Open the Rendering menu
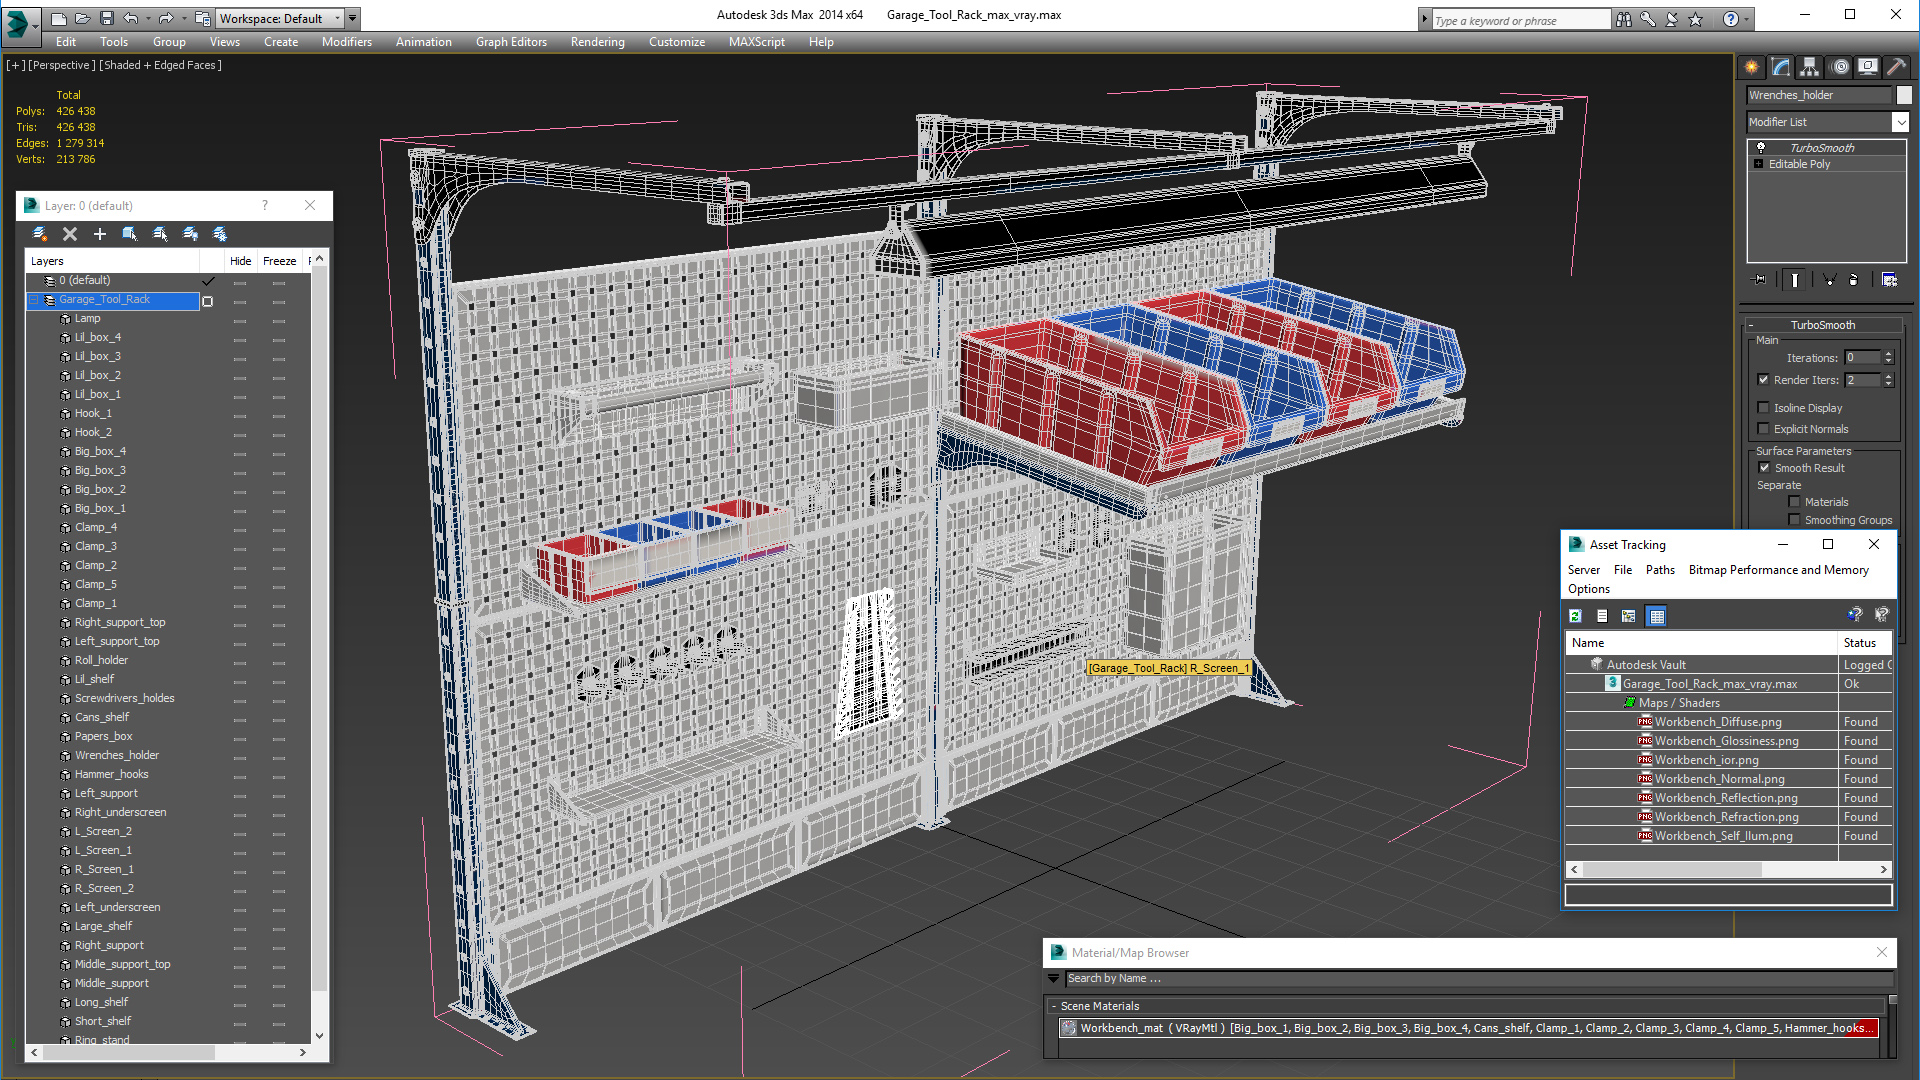The height and width of the screenshot is (1080, 1920). [x=597, y=42]
